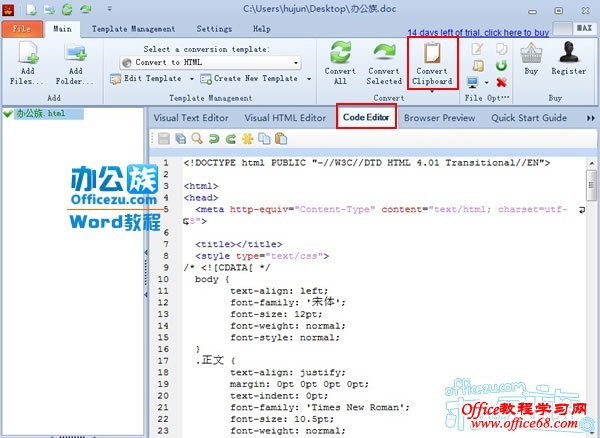
Task: Click the red X delete icon in File Options
Action: click(x=501, y=82)
